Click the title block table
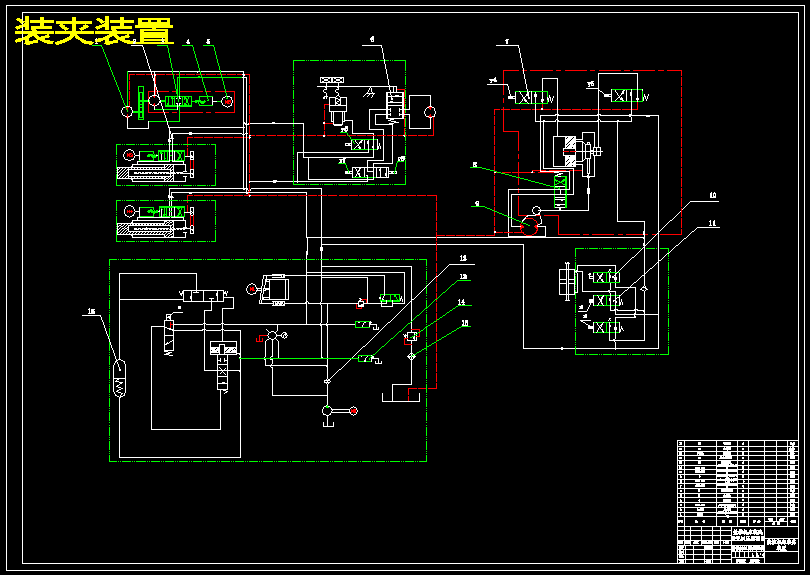The image size is (810, 575). point(738,544)
